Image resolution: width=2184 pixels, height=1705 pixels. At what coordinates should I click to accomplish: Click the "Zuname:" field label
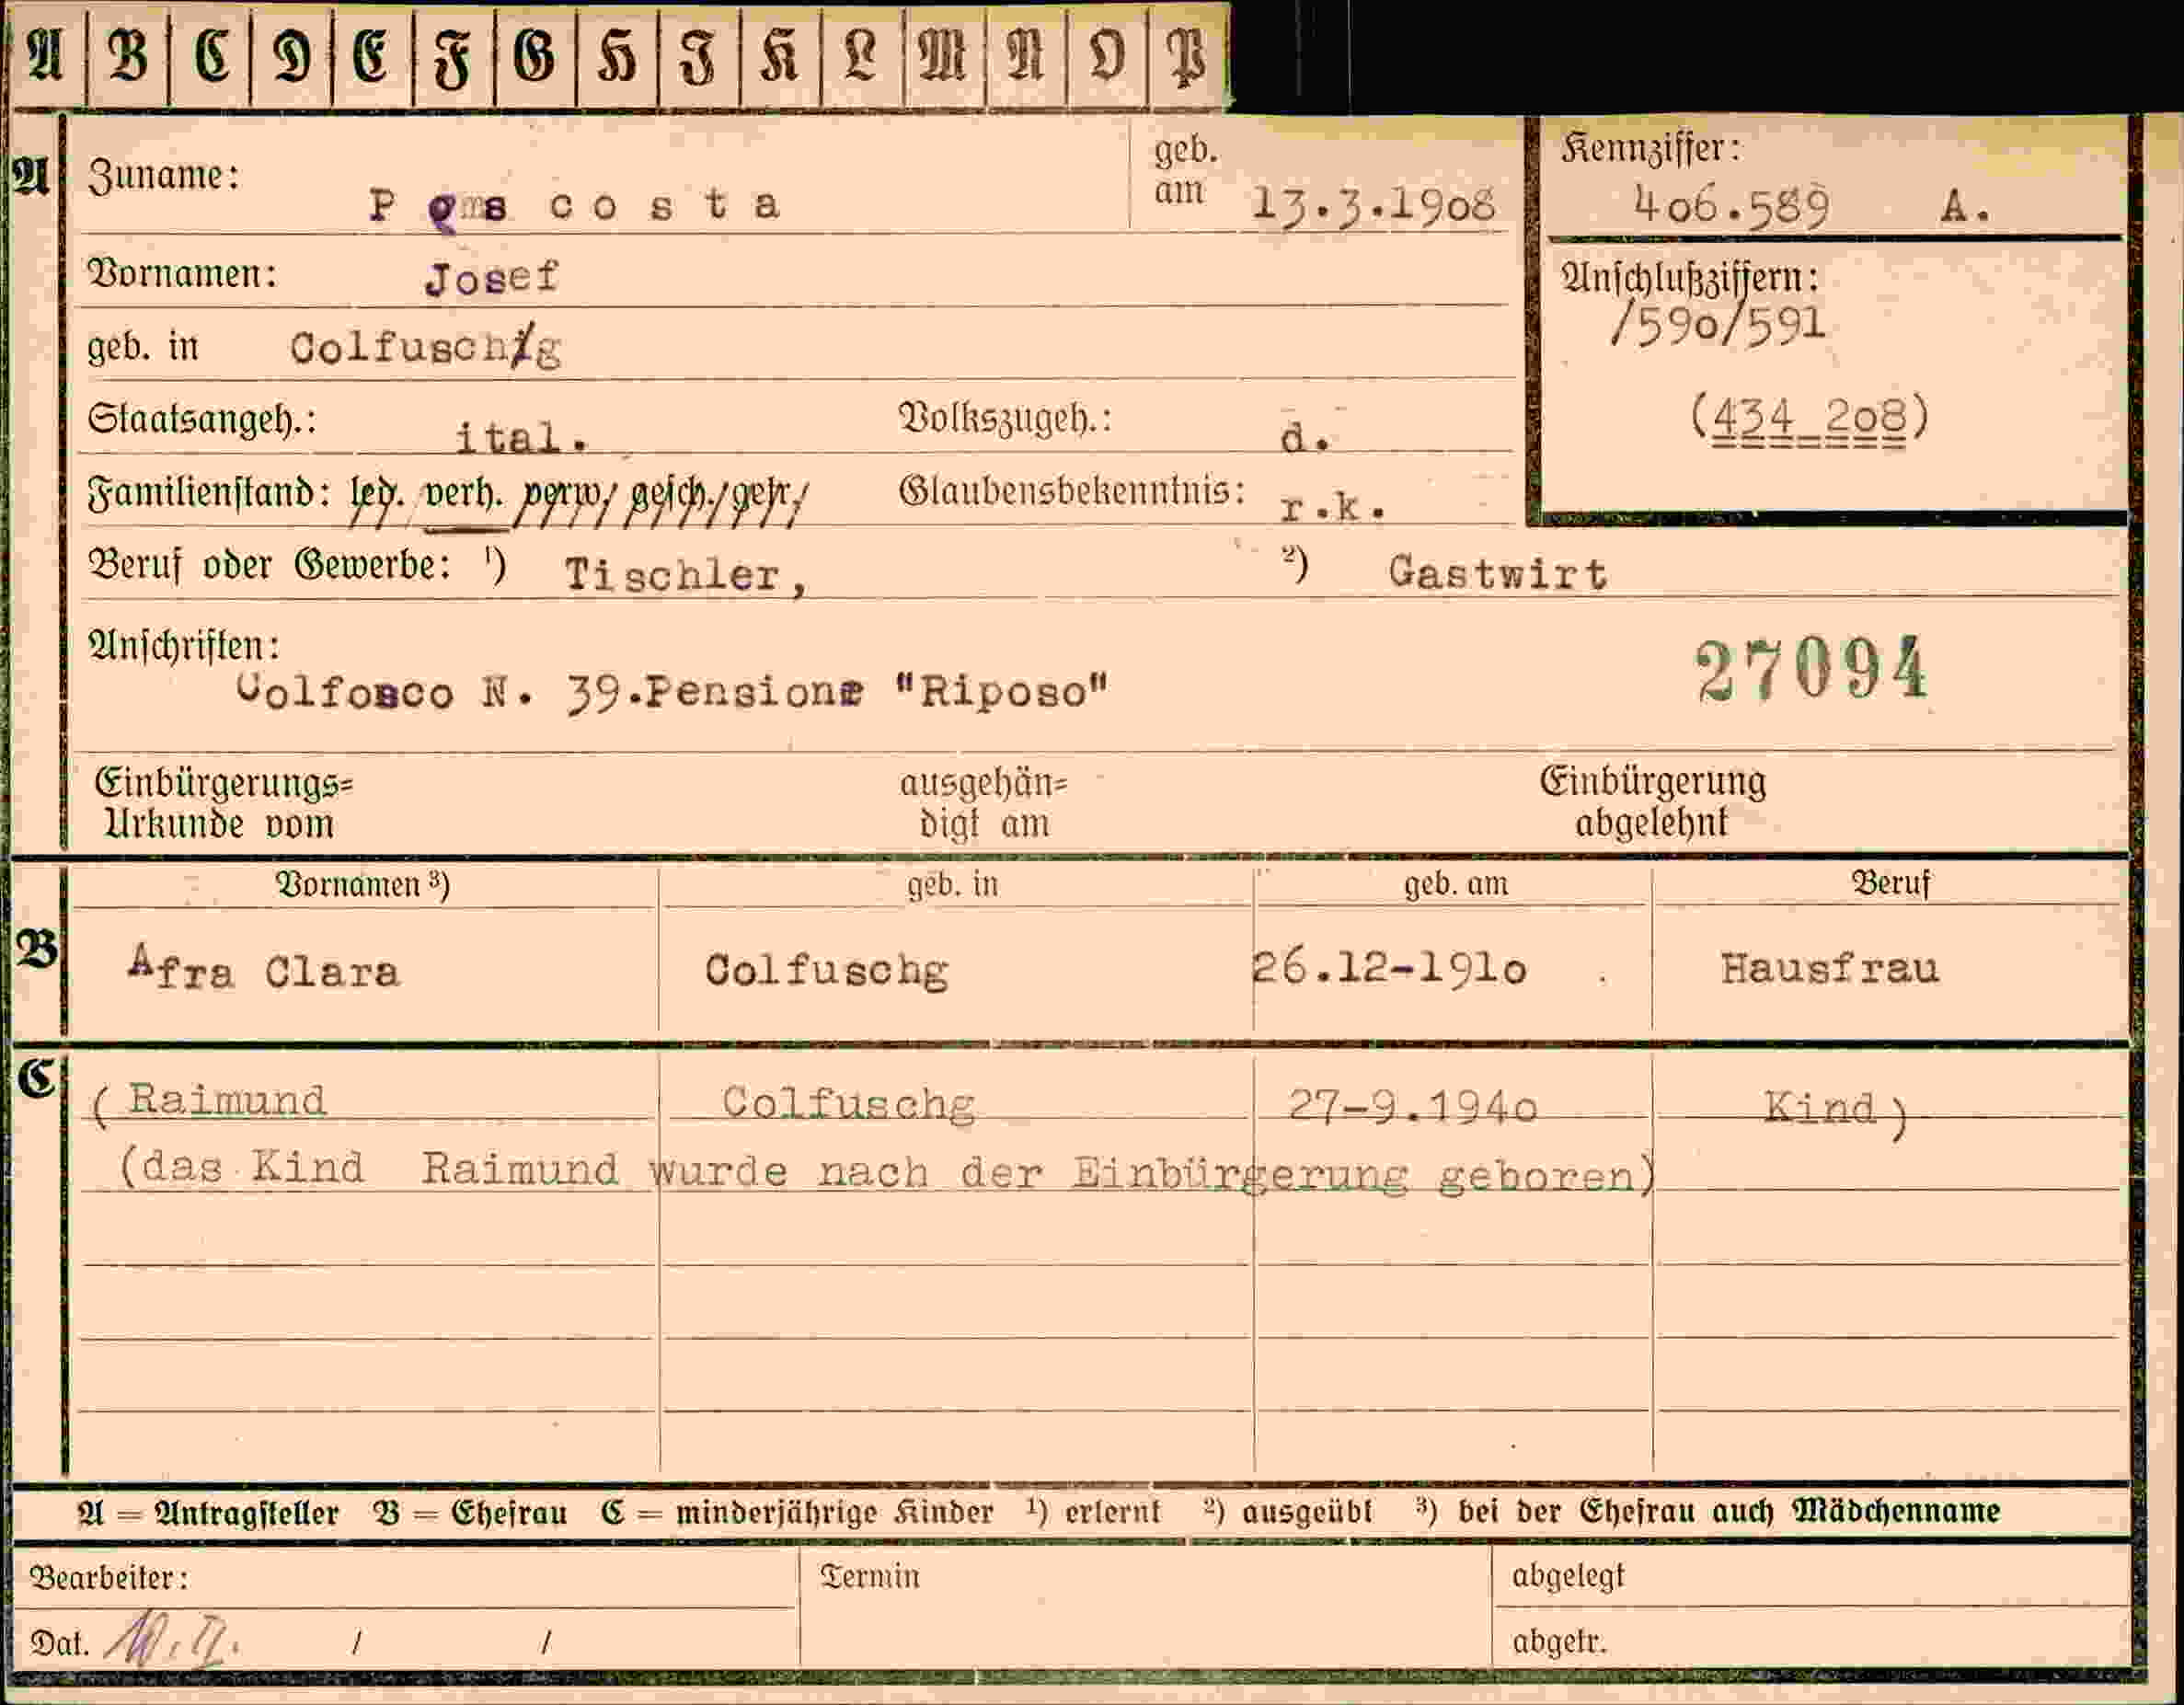pos(163,176)
